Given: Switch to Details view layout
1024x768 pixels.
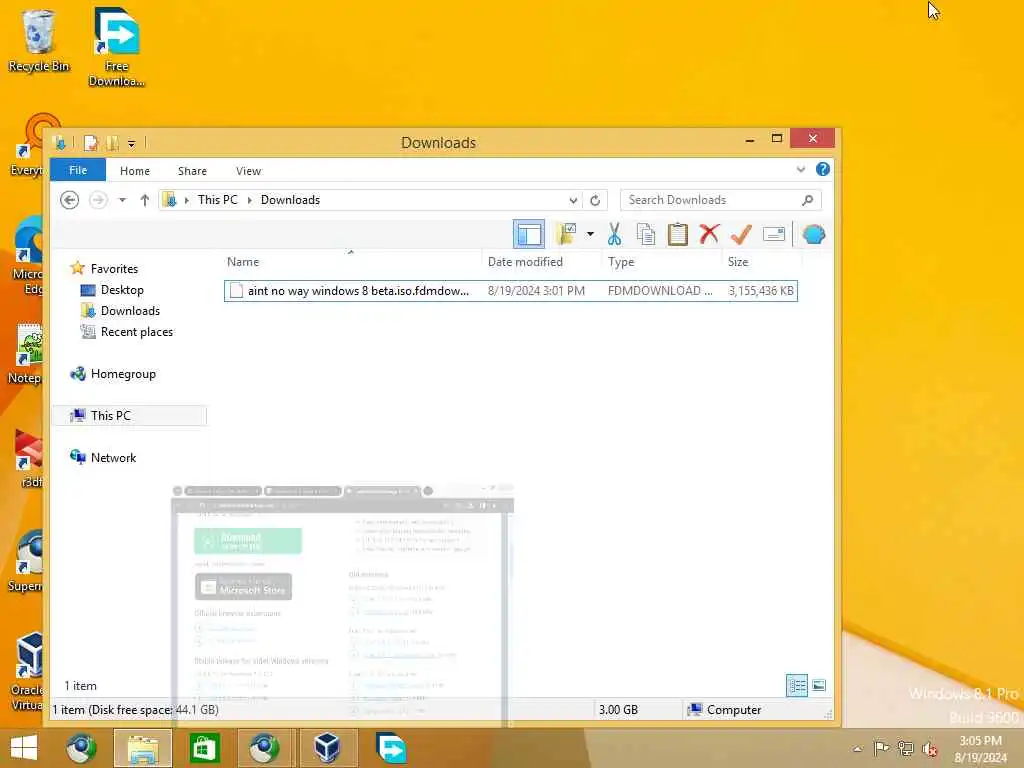Looking at the screenshot, I should pyautogui.click(x=797, y=685).
